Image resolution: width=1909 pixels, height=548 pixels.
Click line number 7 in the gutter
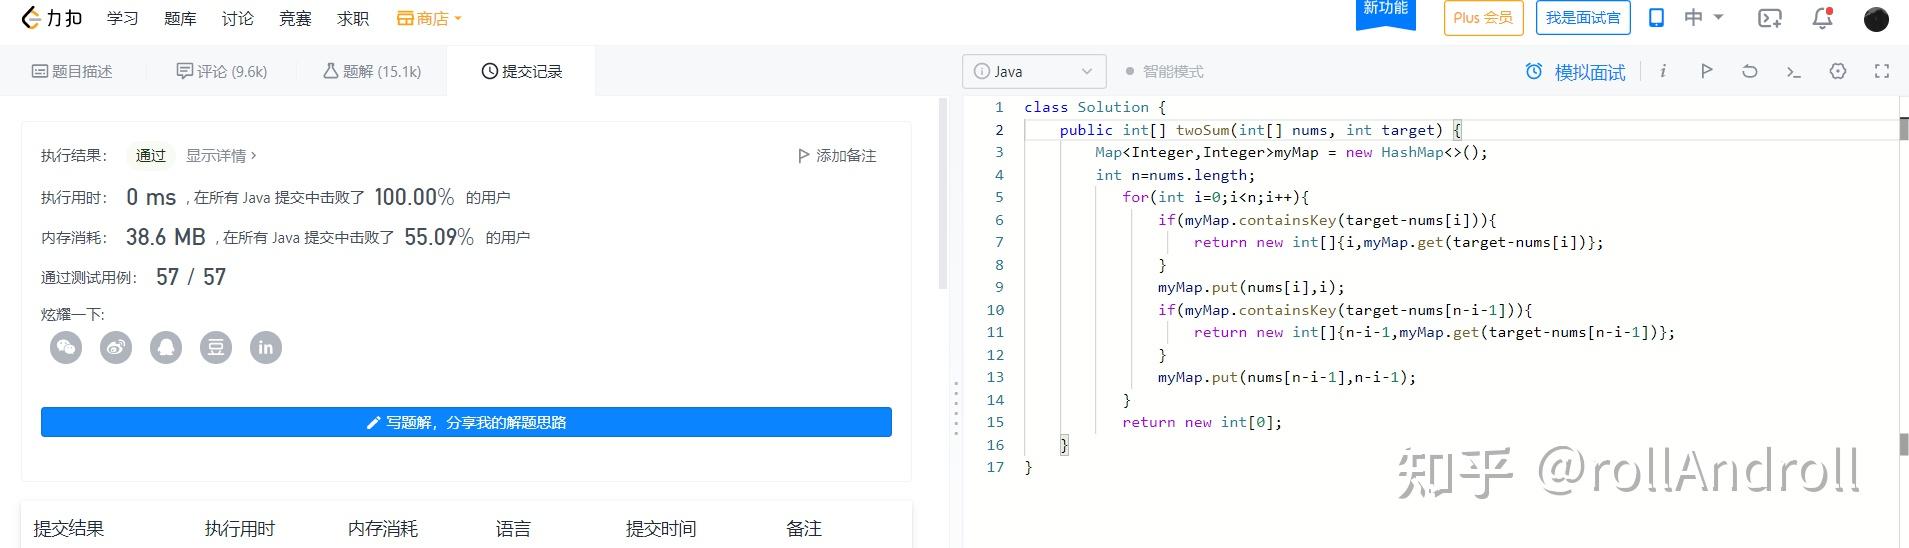point(999,242)
